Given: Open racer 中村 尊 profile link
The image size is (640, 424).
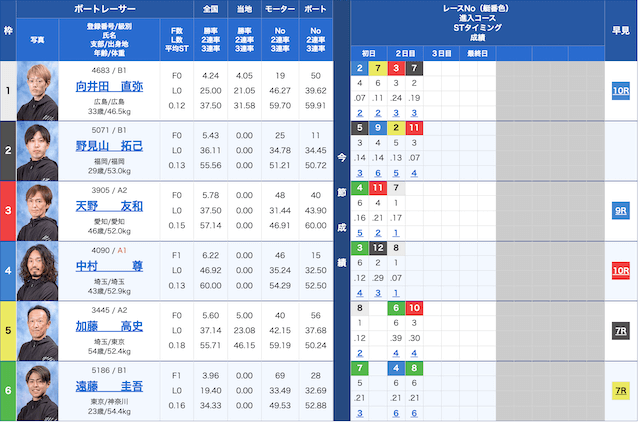Looking at the screenshot, I should [x=109, y=266].
